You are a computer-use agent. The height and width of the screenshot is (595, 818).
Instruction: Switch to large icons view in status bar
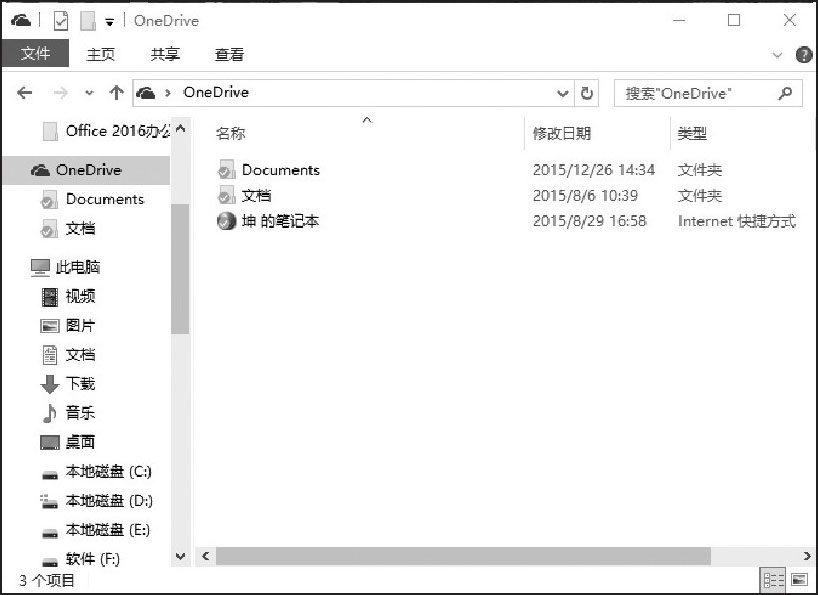tap(799, 579)
